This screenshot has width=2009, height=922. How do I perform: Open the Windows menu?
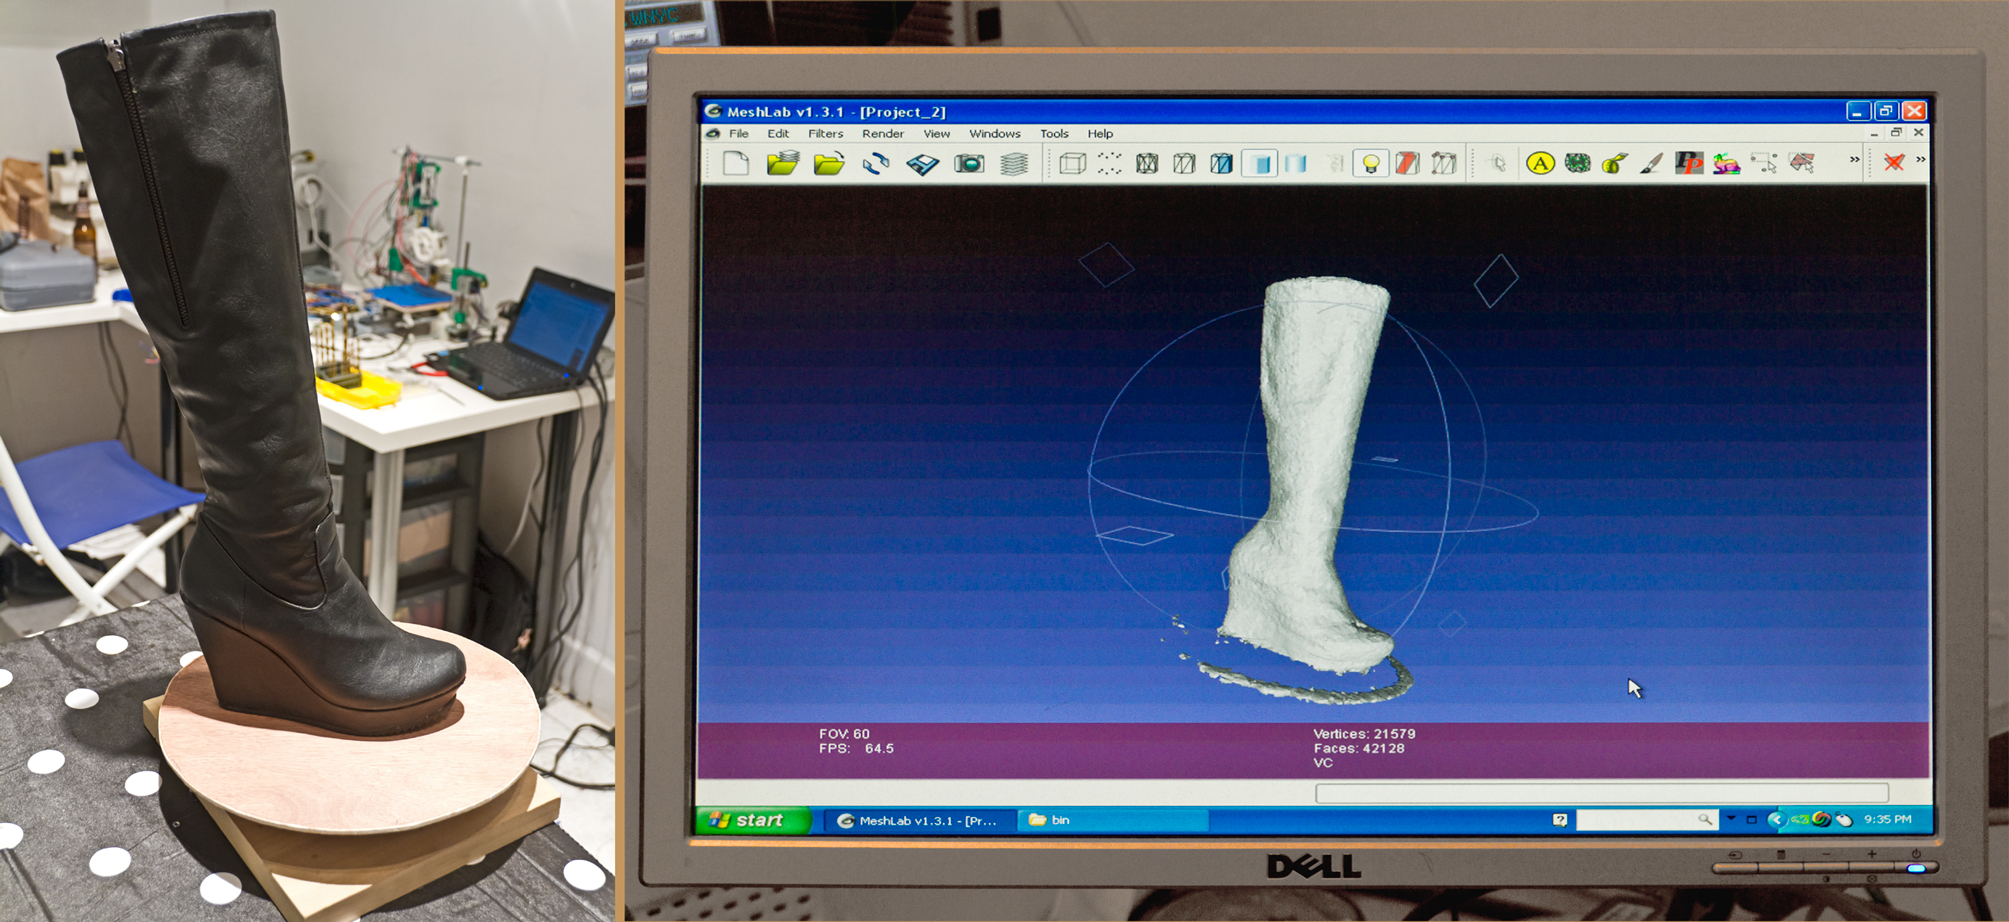click(x=995, y=134)
